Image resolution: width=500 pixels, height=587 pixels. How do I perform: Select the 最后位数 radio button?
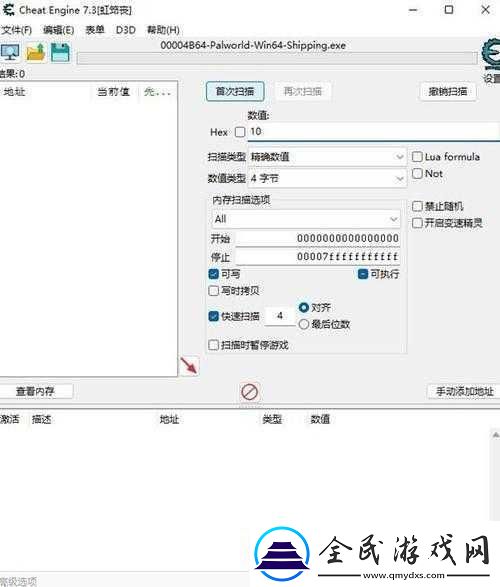click(x=304, y=324)
